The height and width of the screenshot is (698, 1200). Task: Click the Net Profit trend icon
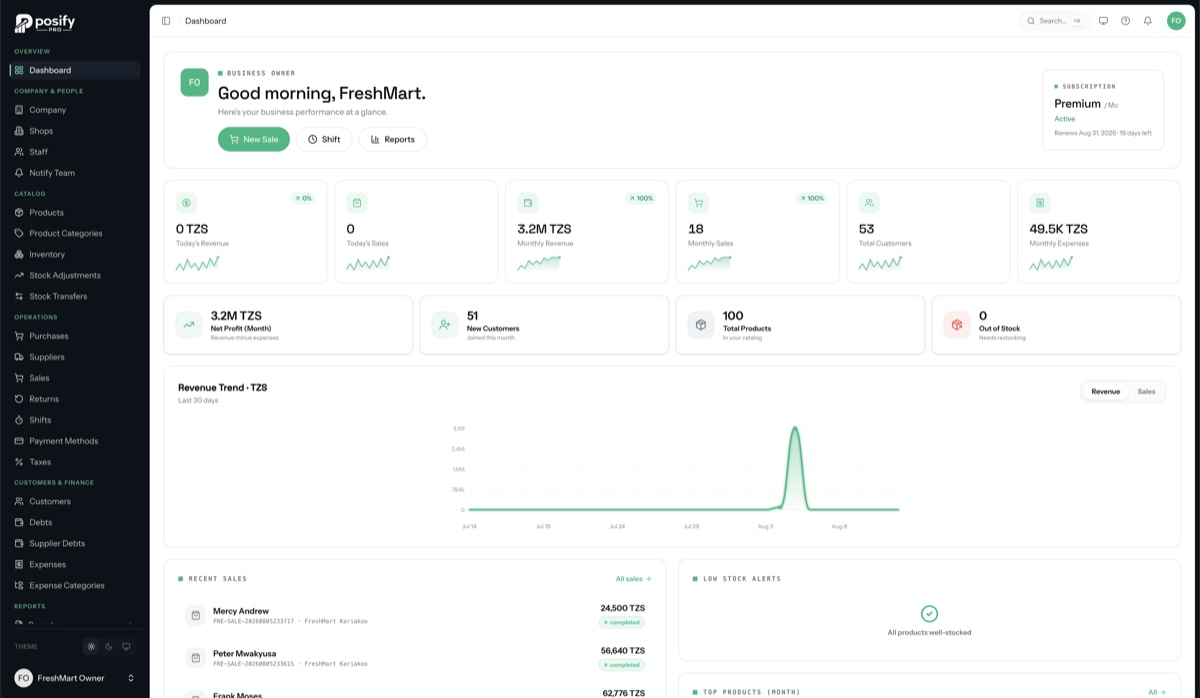pyautogui.click(x=189, y=325)
